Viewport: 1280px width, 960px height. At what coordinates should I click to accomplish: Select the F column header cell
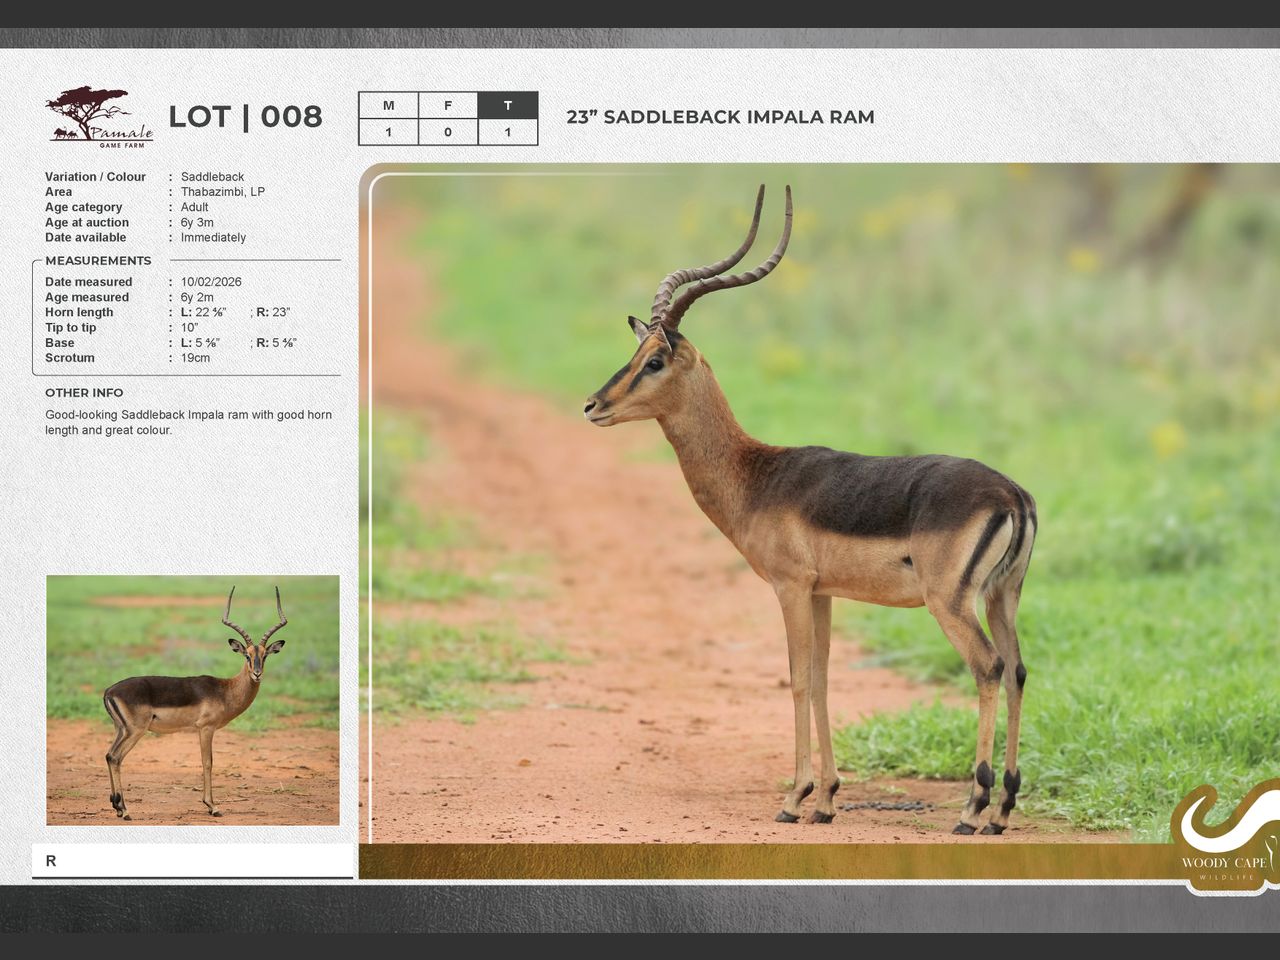(448, 106)
